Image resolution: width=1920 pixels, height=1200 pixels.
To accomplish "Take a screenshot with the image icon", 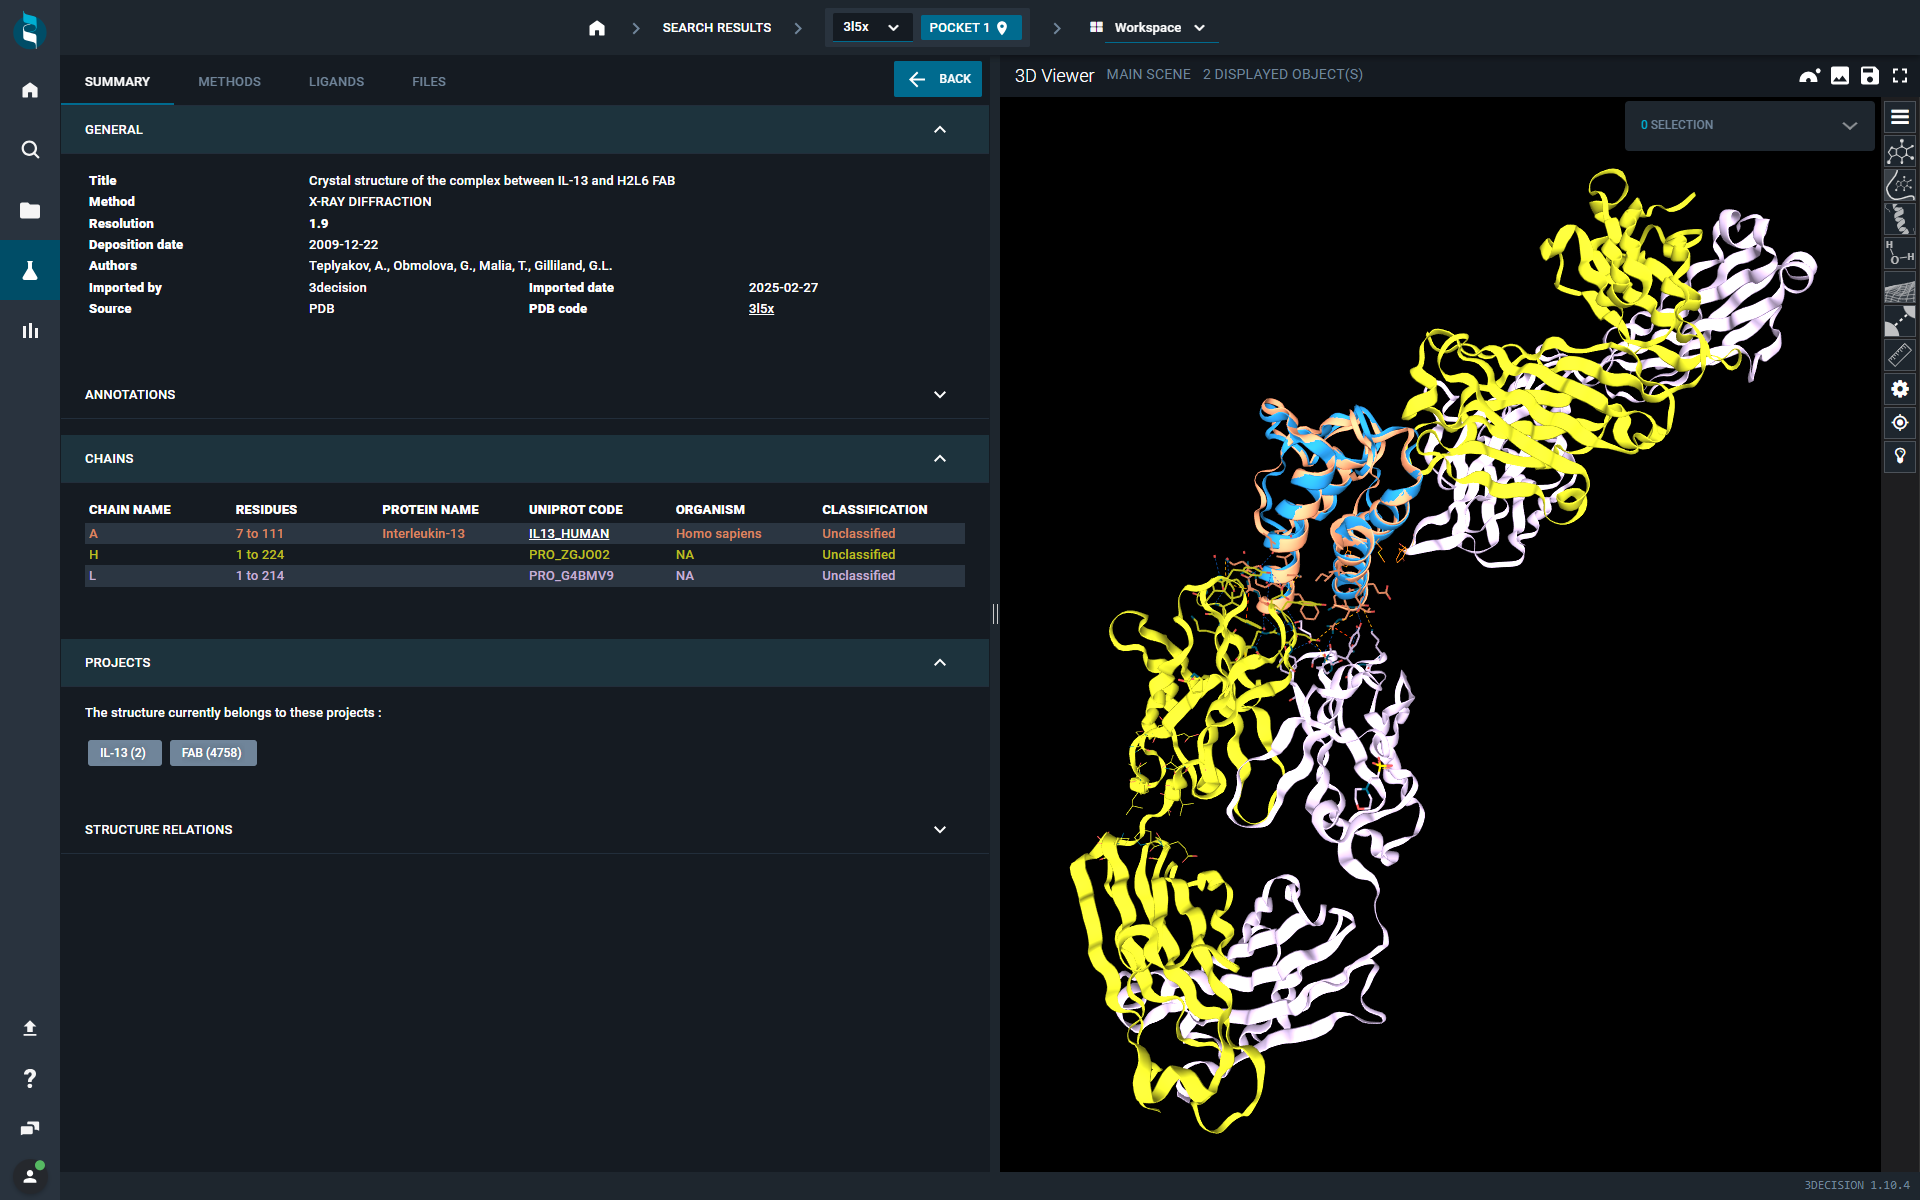I will (1839, 75).
